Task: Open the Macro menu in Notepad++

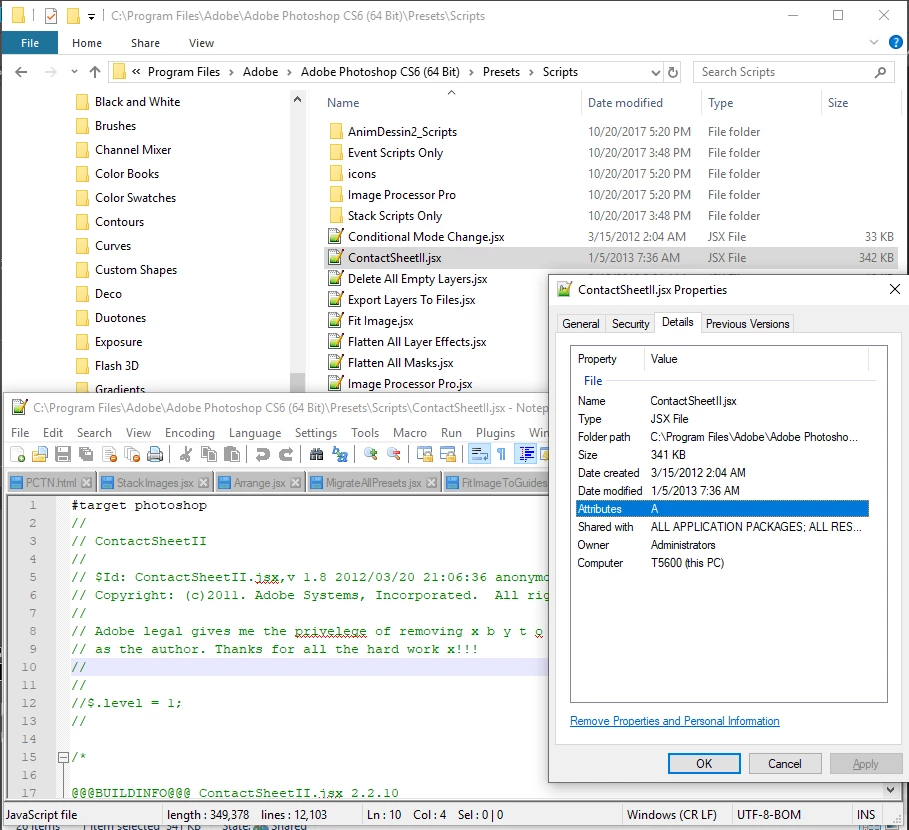Action: [x=410, y=433]
